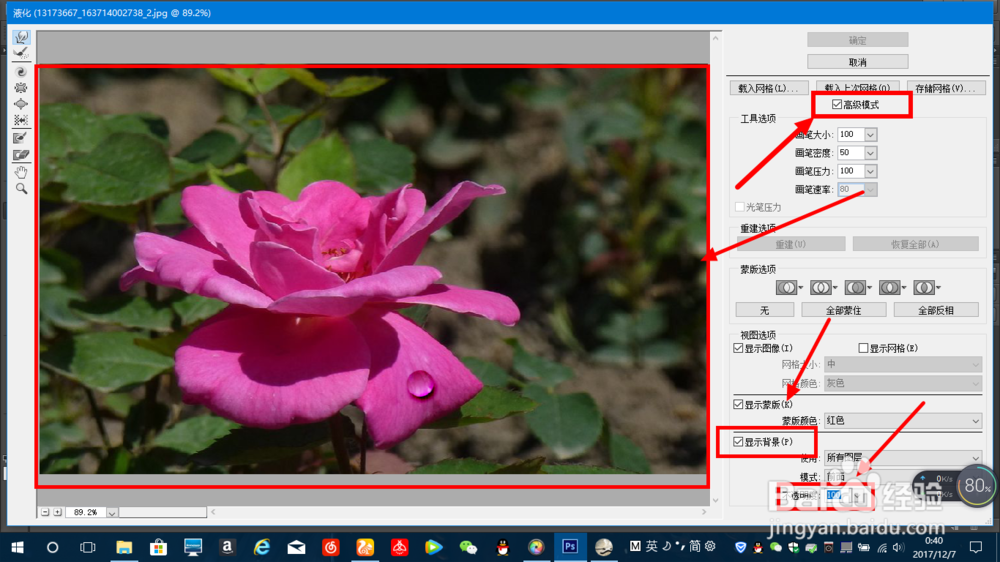The height and width of the screenshot is (562, 1000).
Task: Open fifth mask option invert-selection dropdown
Action: click(x=927, y=288)
